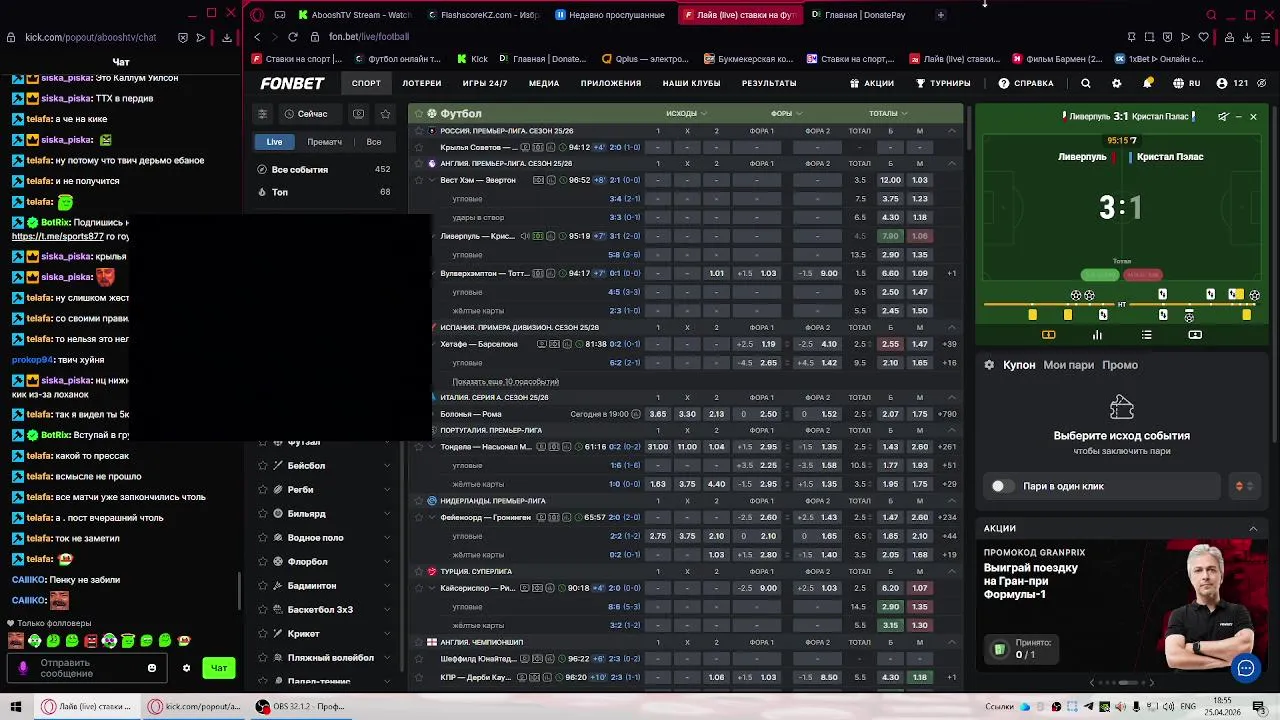Switch widget to field view icon
This screenshot has width=1280, height=720.
tap(1048, 335)
